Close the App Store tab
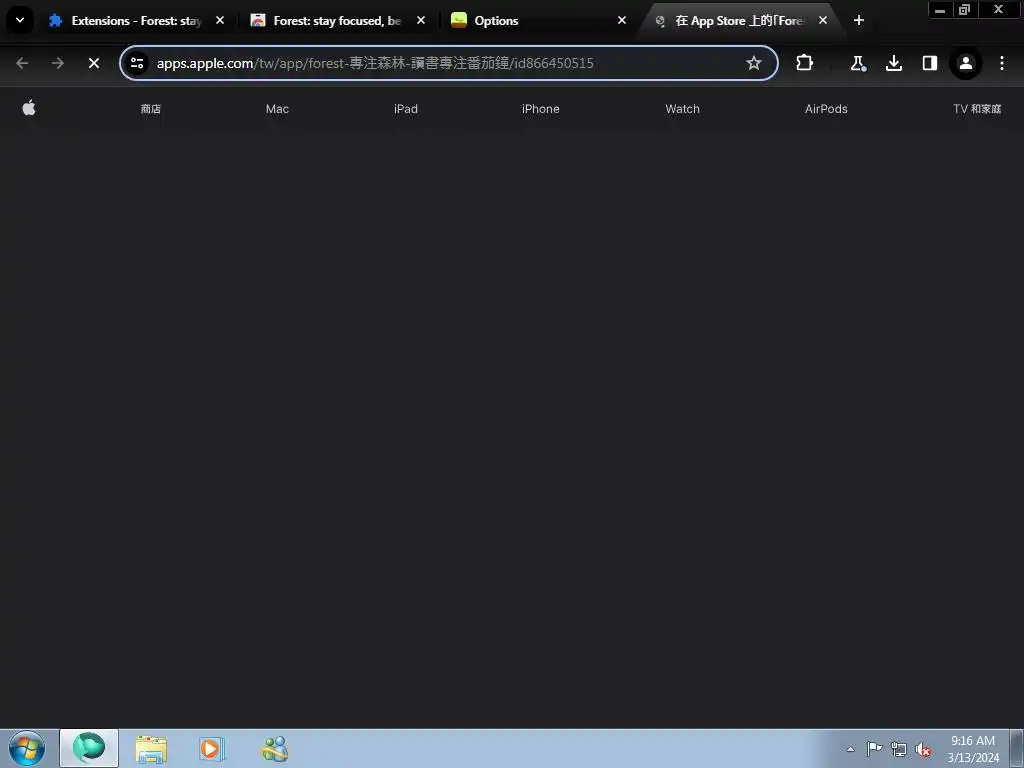Viewport: 1024px width, 768px height. [823, 20]
